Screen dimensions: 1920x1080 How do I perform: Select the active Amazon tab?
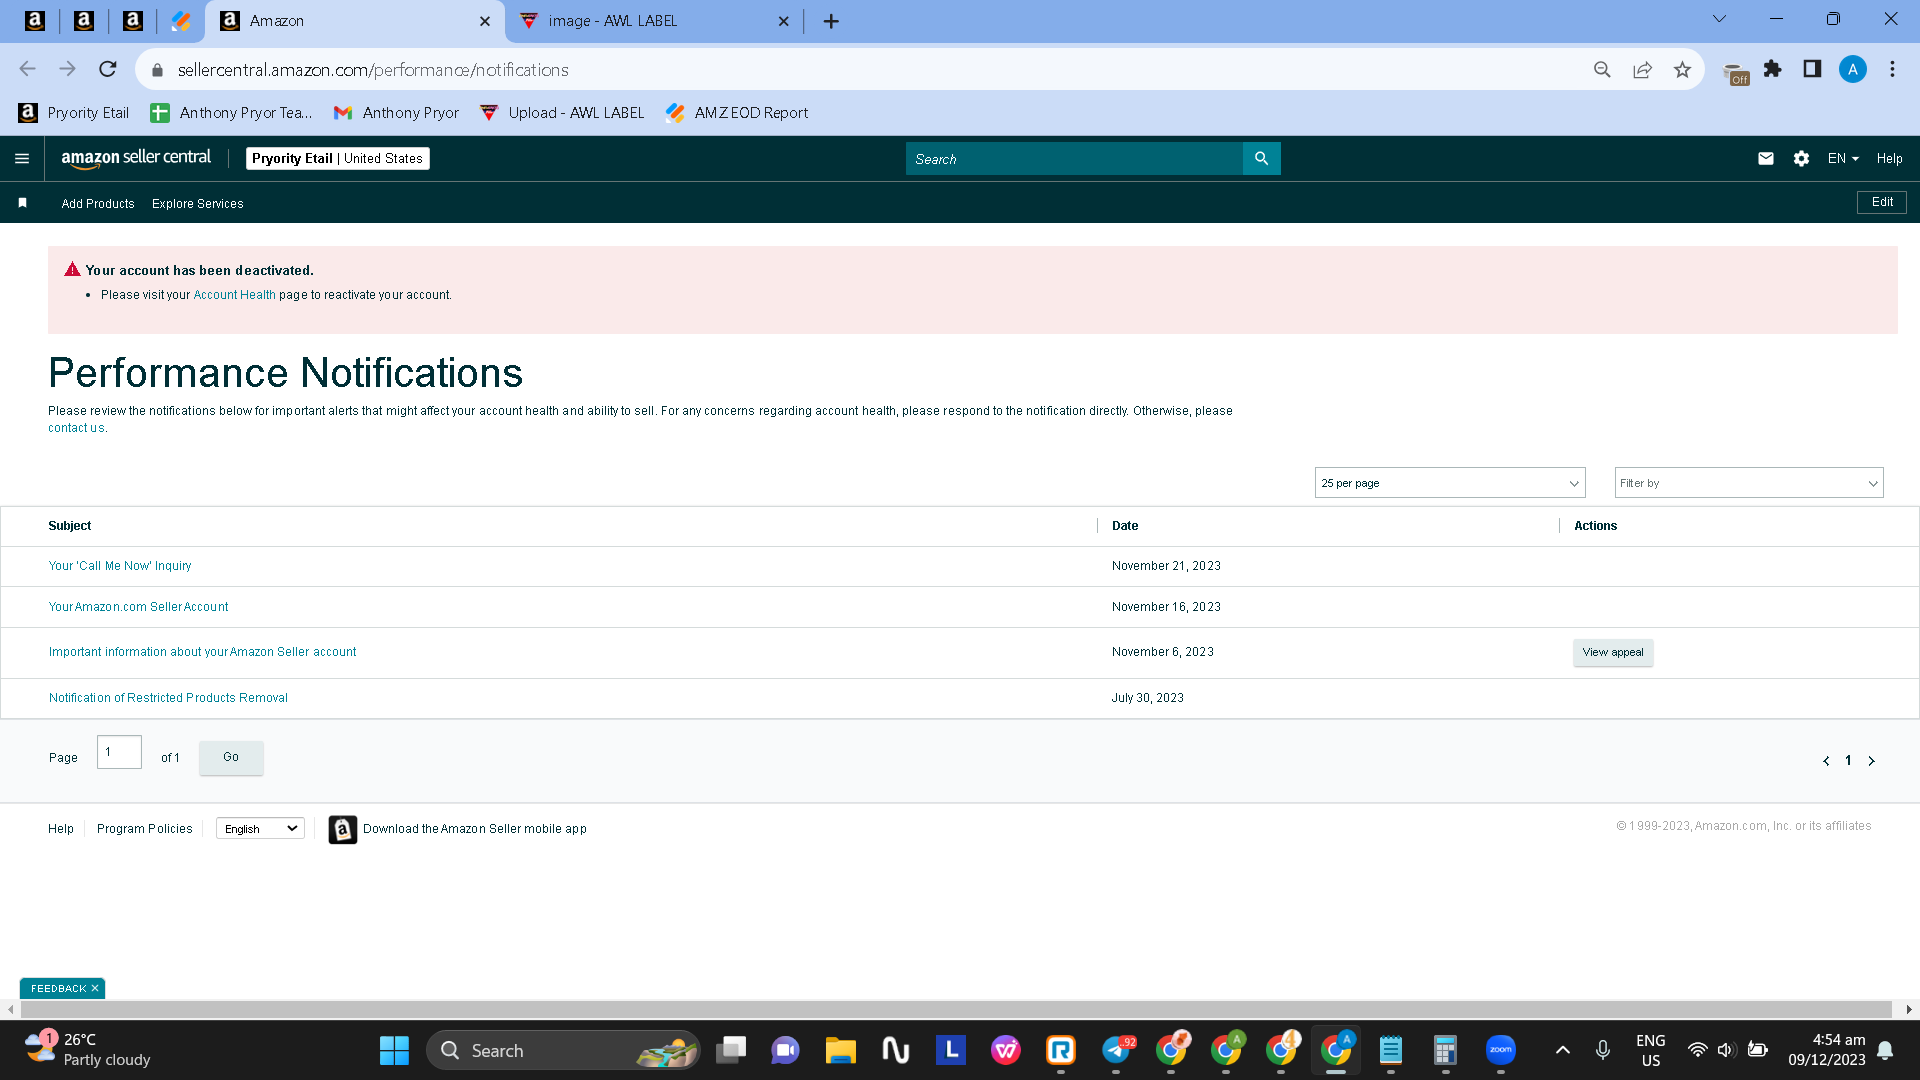pyautogui.click(x=355, y=21)
